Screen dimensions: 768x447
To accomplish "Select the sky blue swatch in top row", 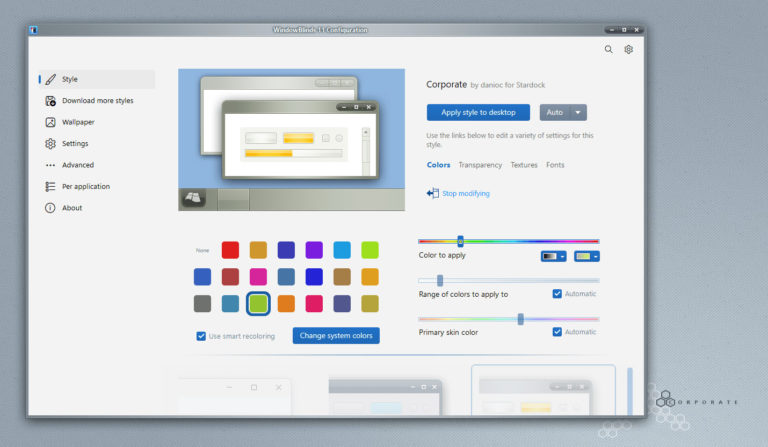I will pos(342,250).
